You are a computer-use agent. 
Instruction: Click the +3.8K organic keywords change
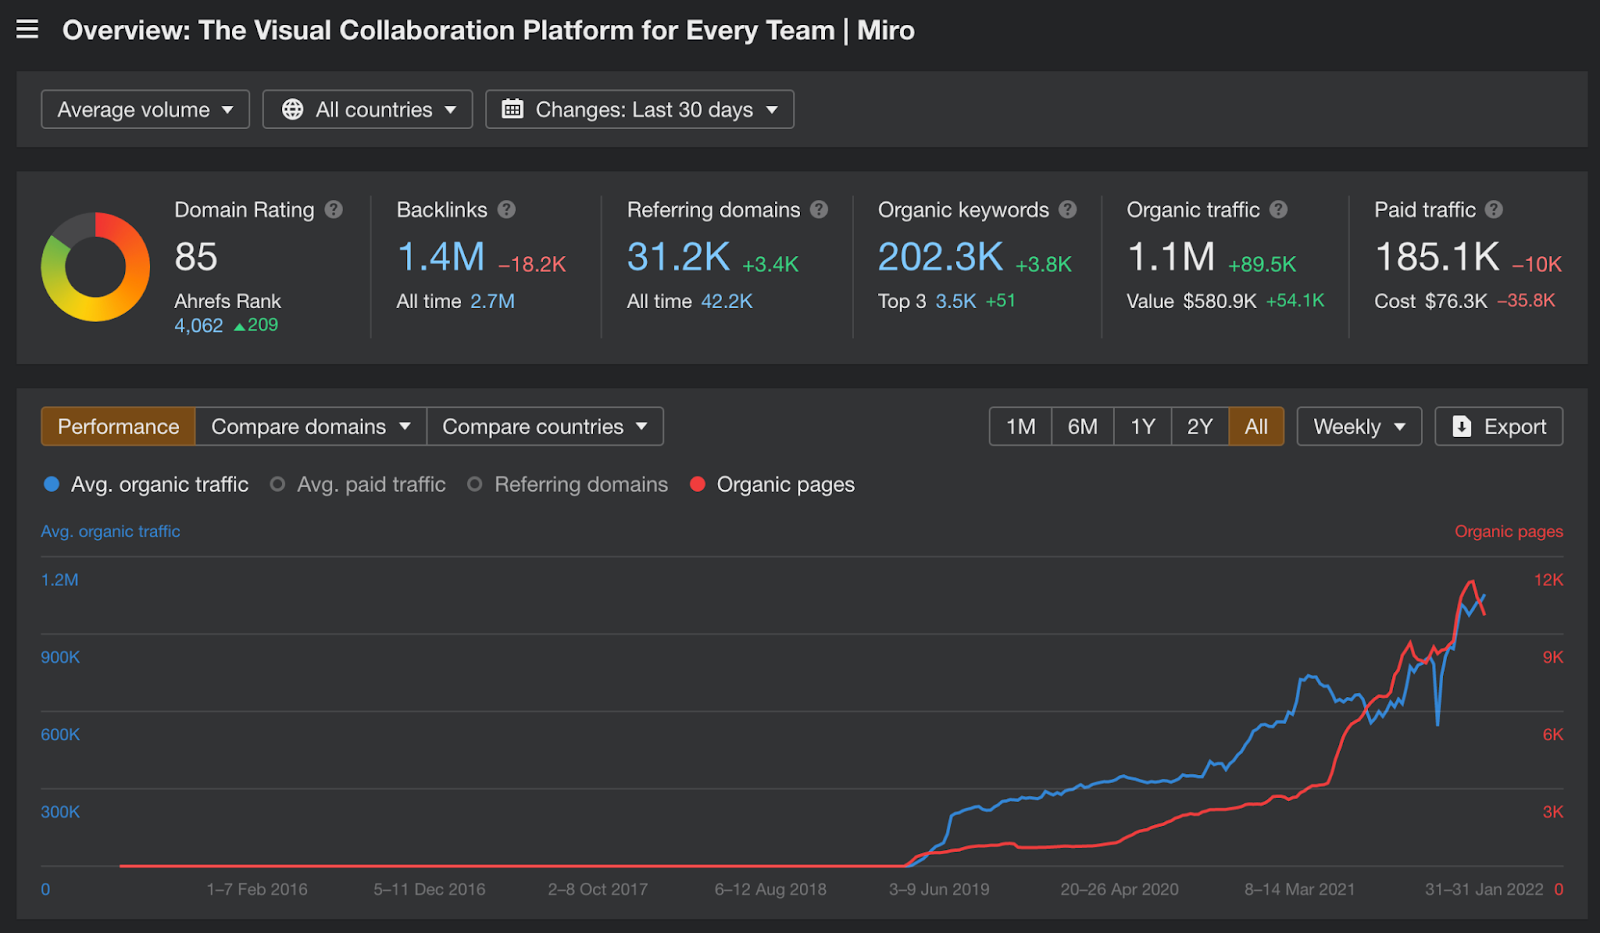coord(1043,264)
